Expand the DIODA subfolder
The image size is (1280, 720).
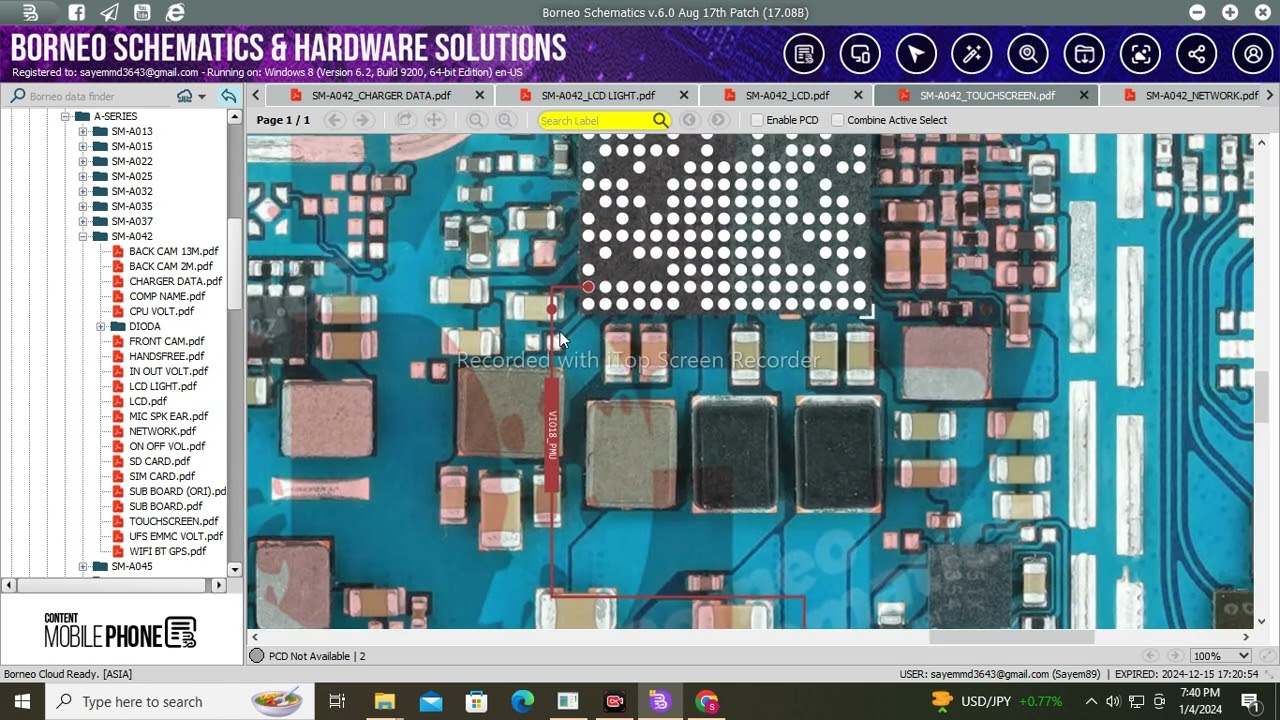coord(101,326)
